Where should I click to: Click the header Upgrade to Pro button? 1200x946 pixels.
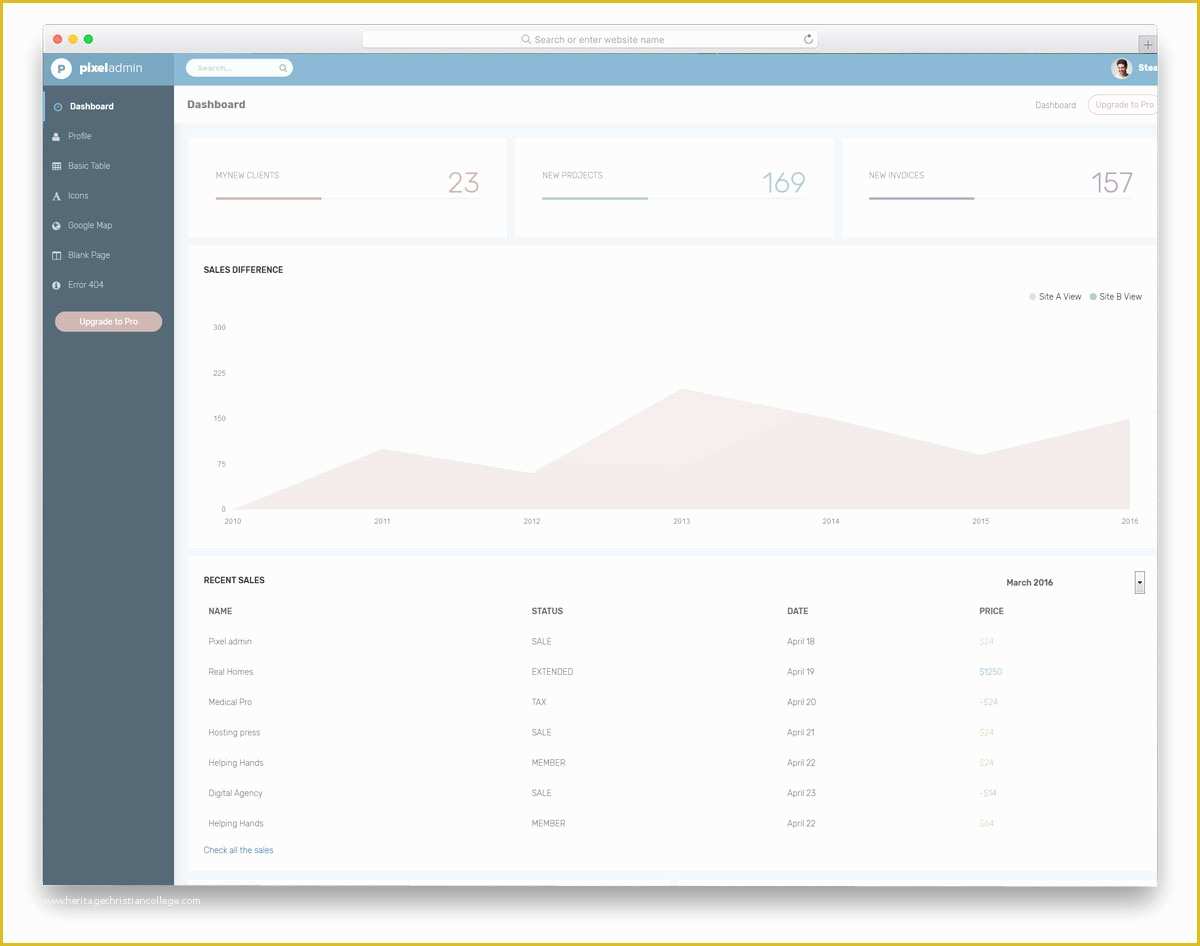pyautogui.click(x=1123, y=105)
